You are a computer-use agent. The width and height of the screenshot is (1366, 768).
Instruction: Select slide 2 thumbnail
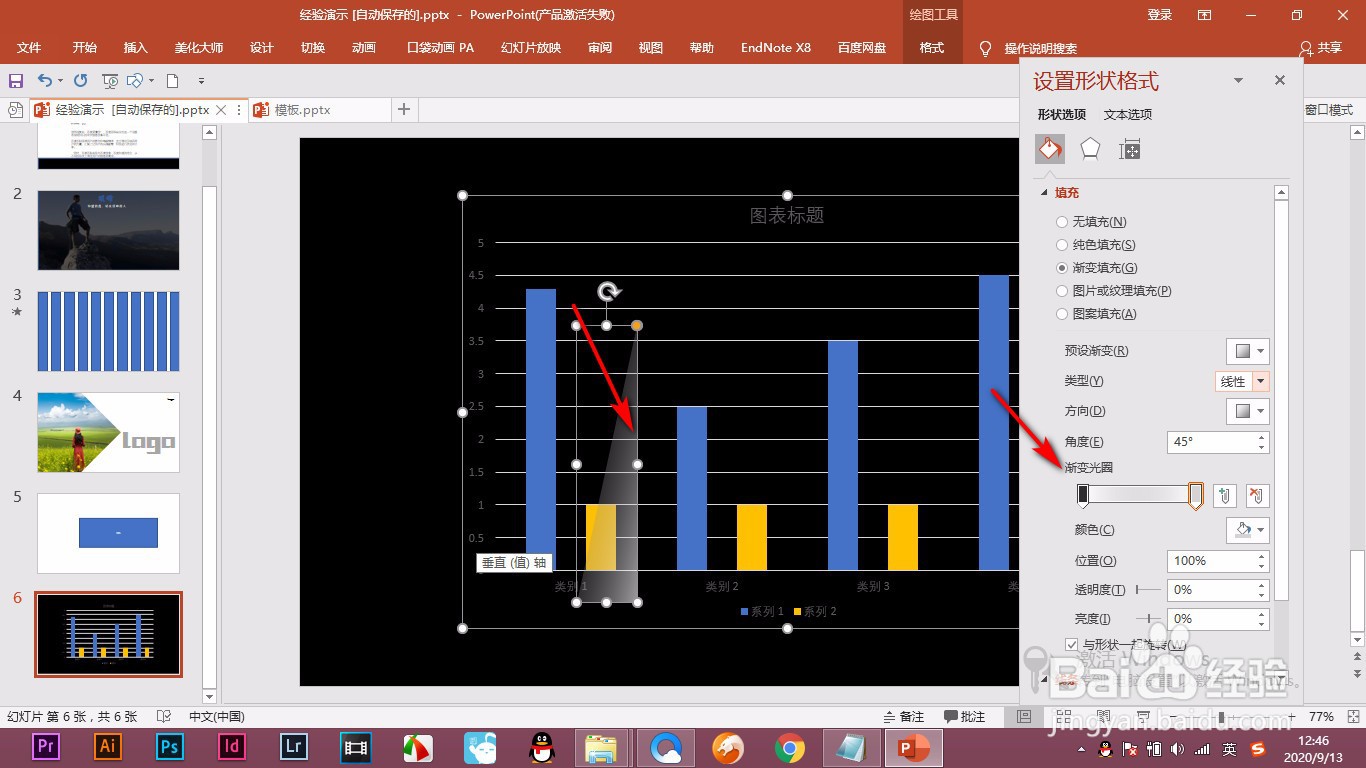pyautogui.click(x=109, y=231)
